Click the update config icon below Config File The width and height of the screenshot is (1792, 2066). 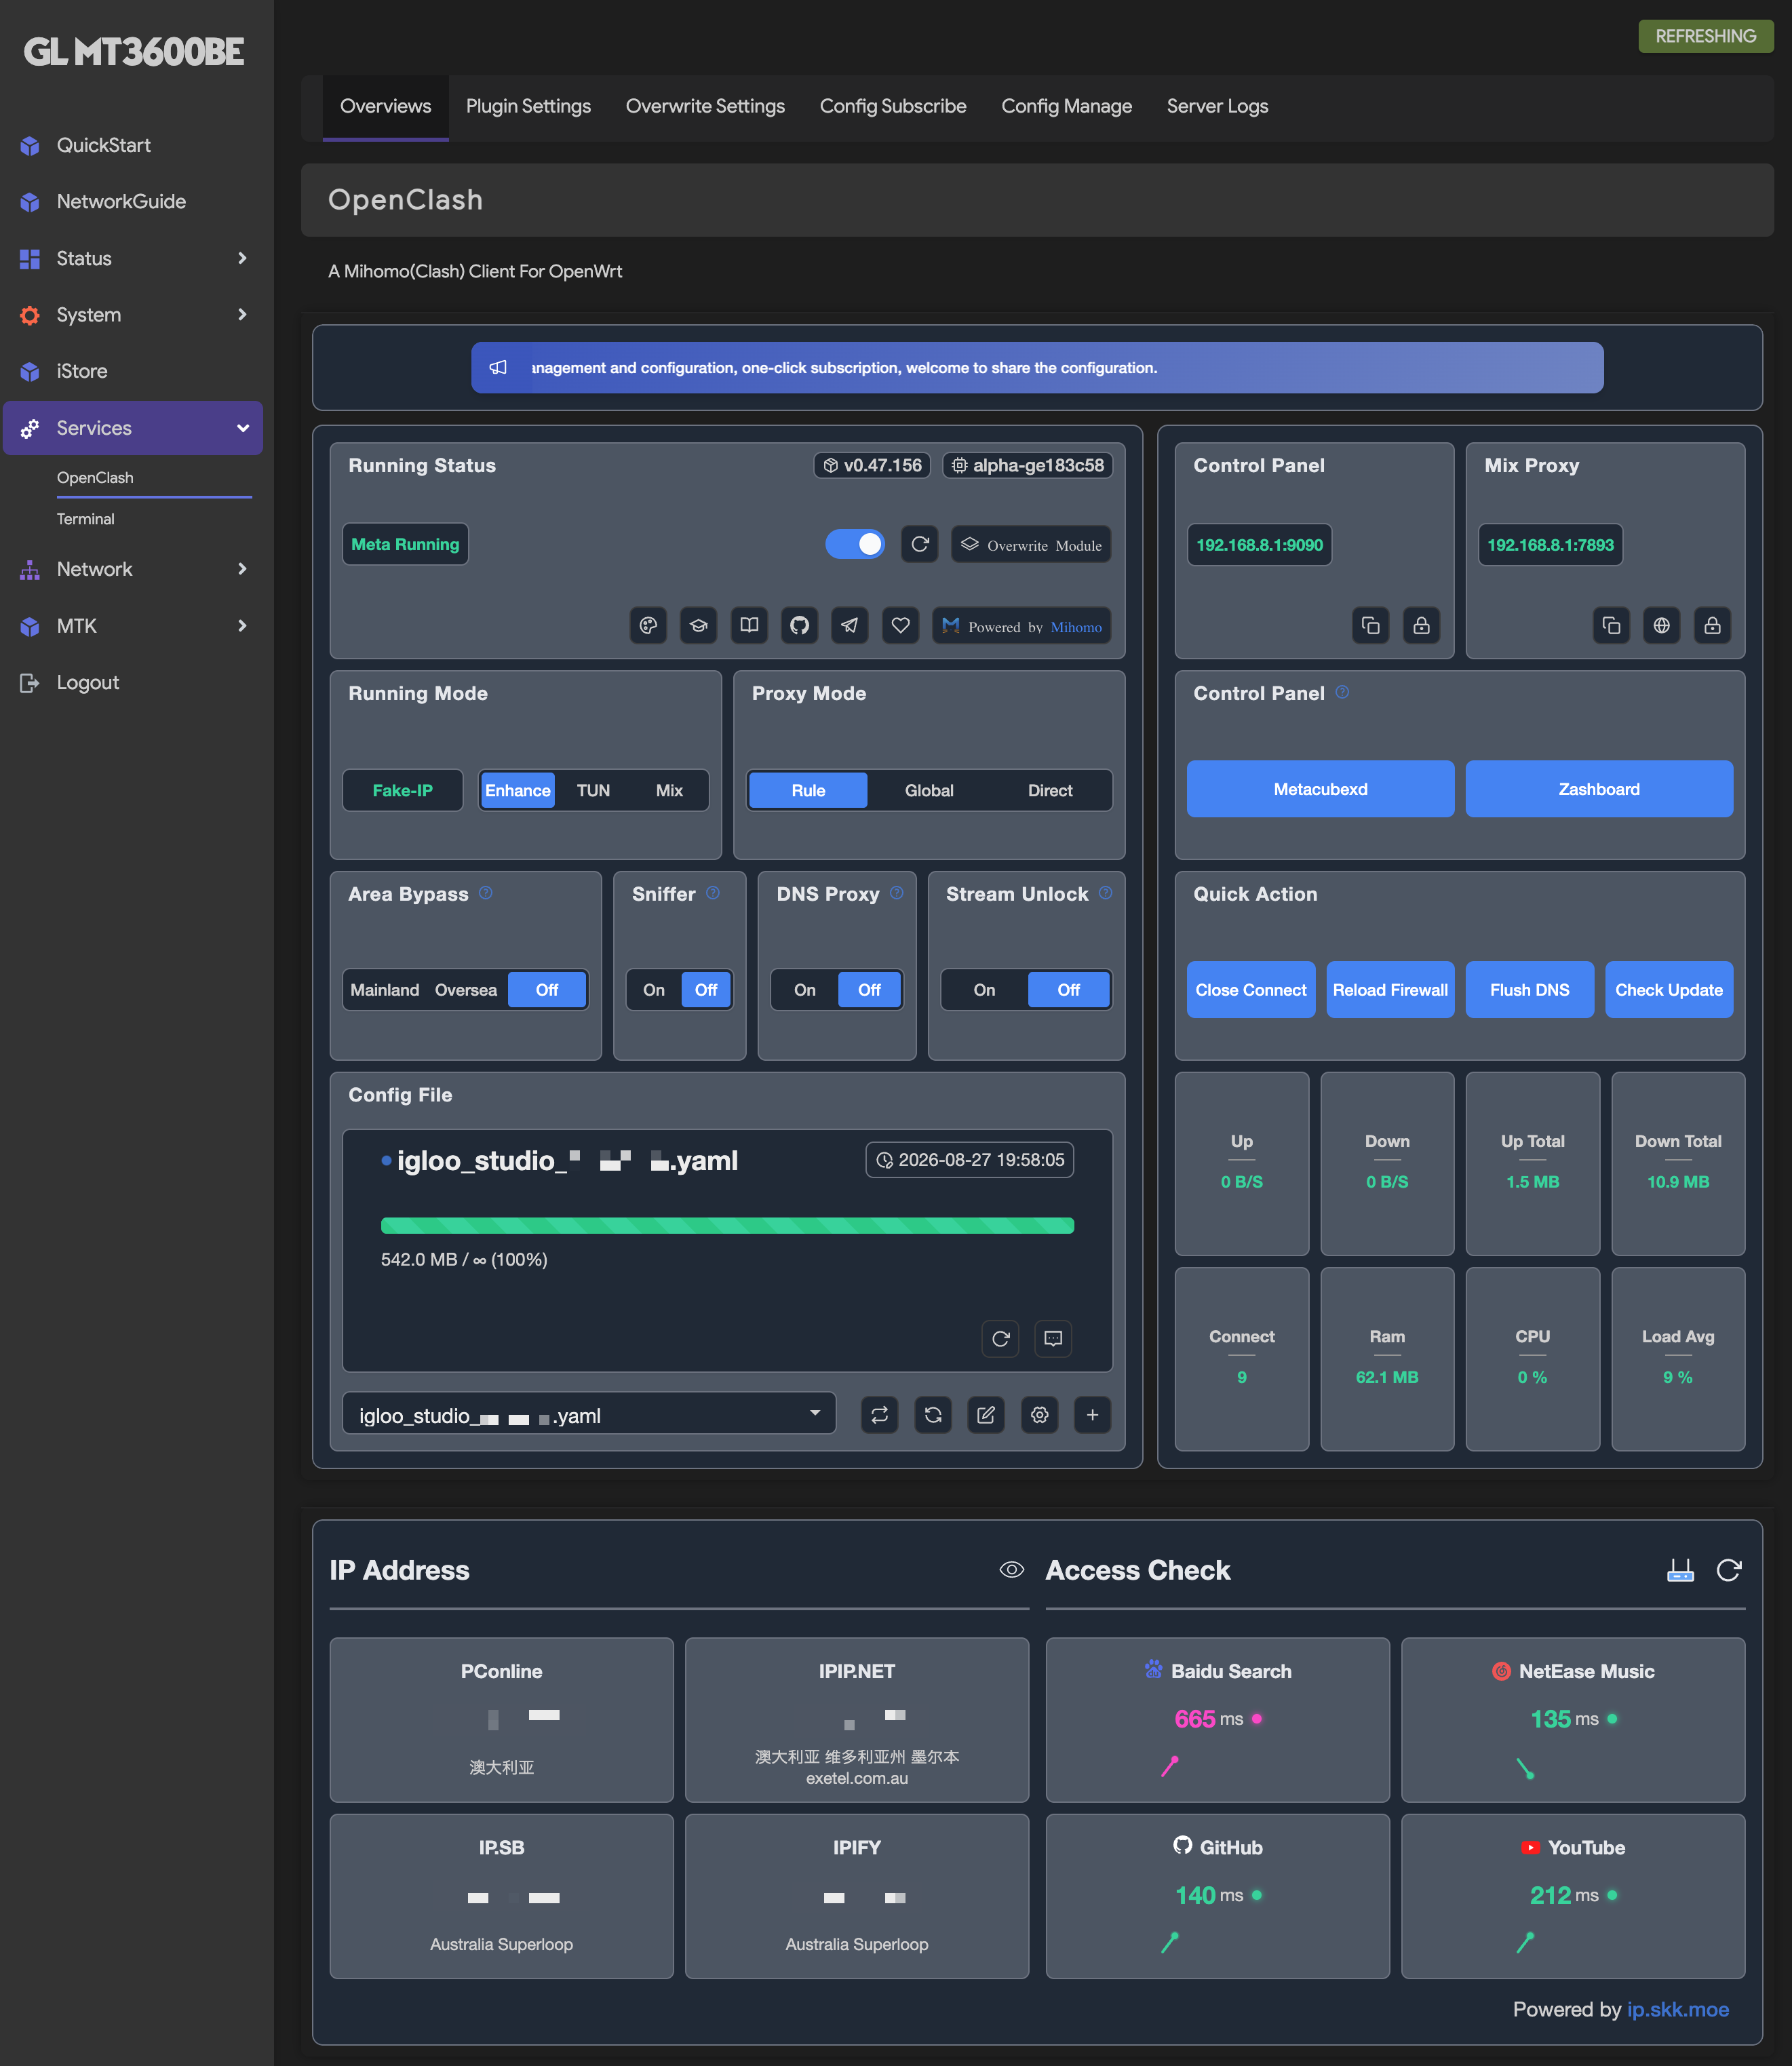tap(933, 1414)
